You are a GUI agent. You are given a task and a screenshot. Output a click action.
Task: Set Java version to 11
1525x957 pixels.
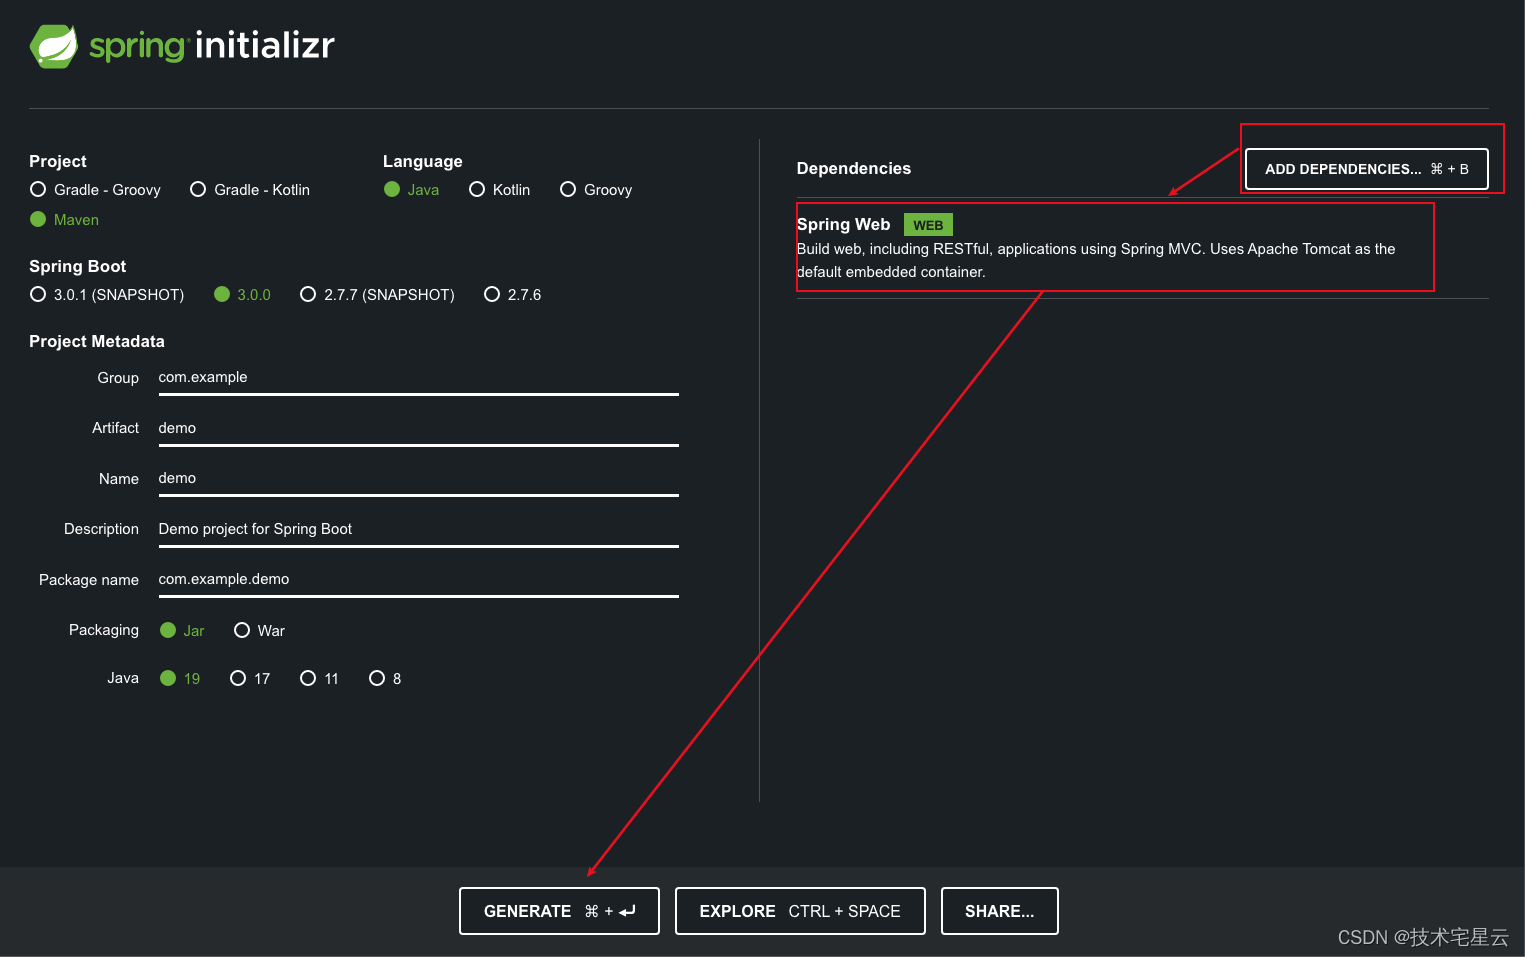coord(319,679)
